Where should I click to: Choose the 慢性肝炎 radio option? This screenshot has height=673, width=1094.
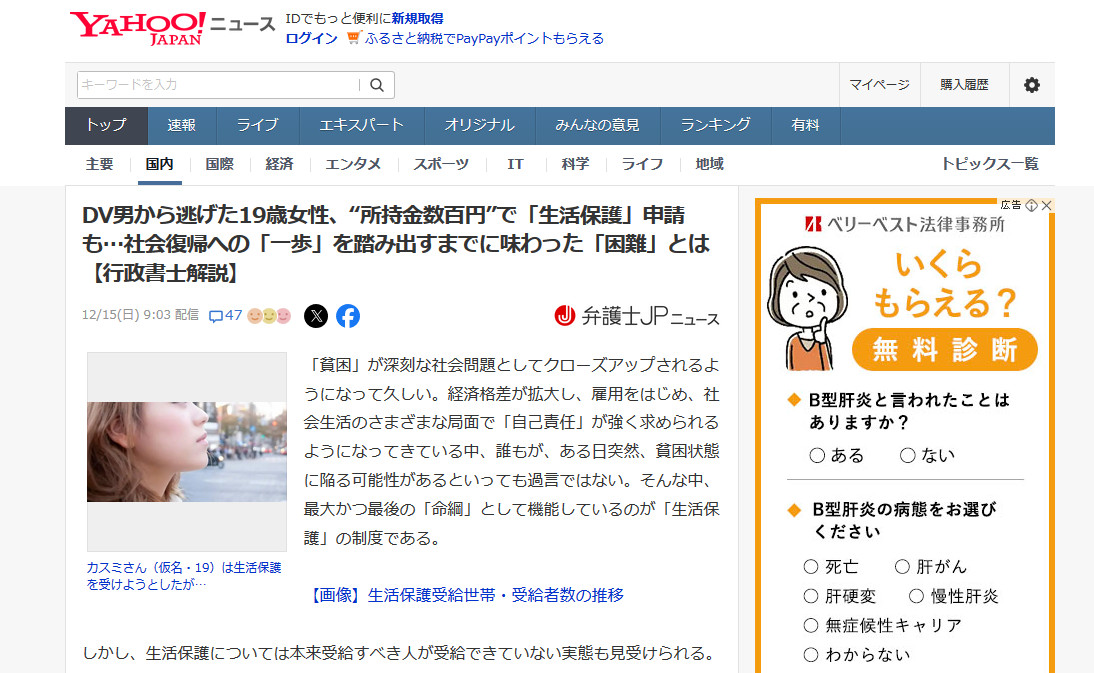point(916,596)
